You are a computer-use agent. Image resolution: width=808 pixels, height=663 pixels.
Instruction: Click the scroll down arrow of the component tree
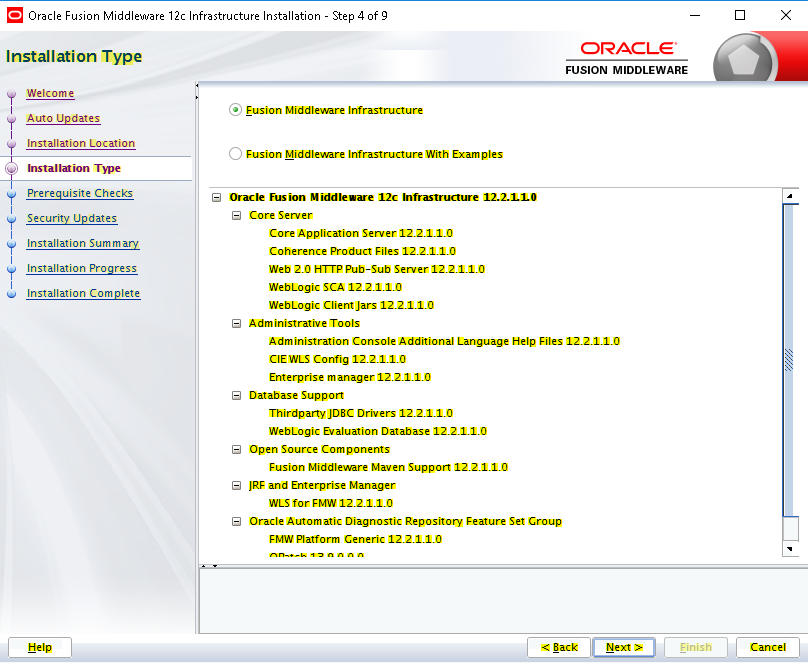[790, 549]
